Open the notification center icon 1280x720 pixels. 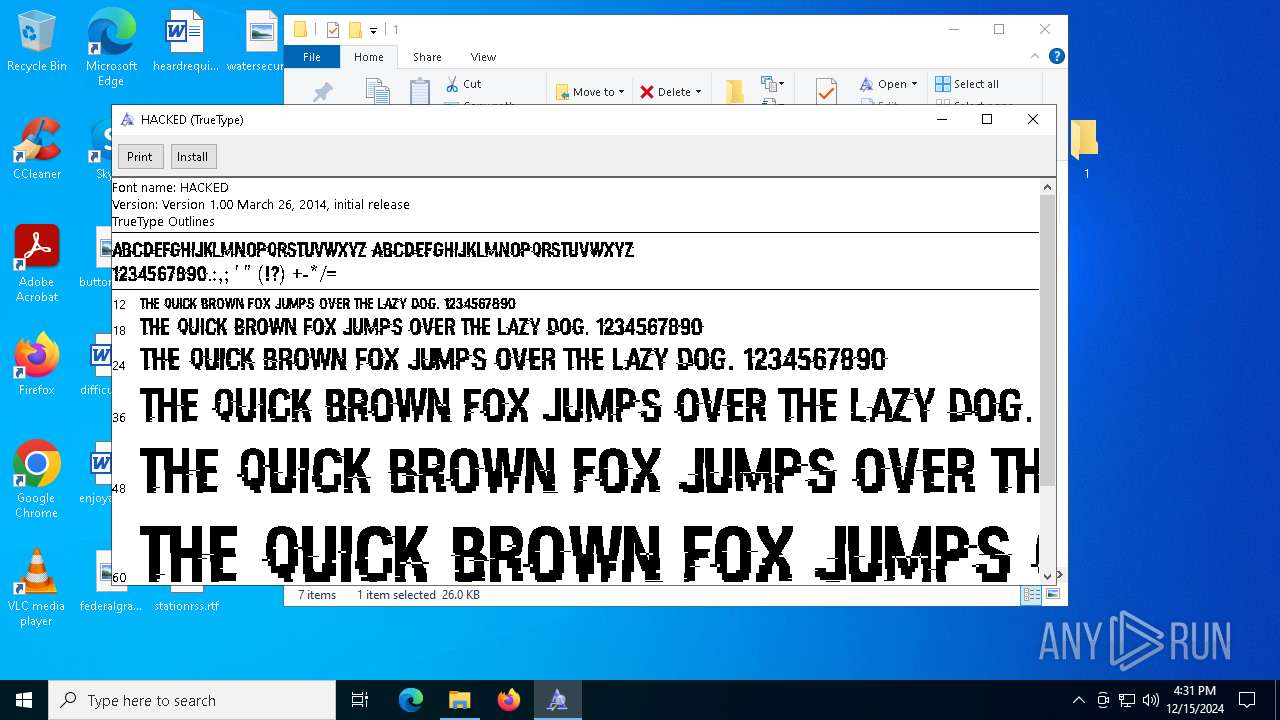pos(1247,700)
